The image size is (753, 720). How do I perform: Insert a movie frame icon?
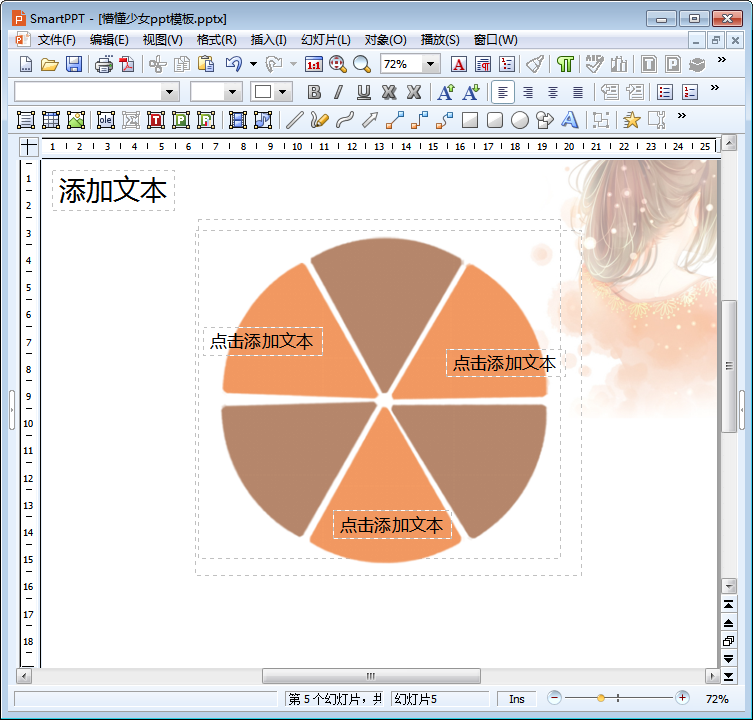click(238, 120)
